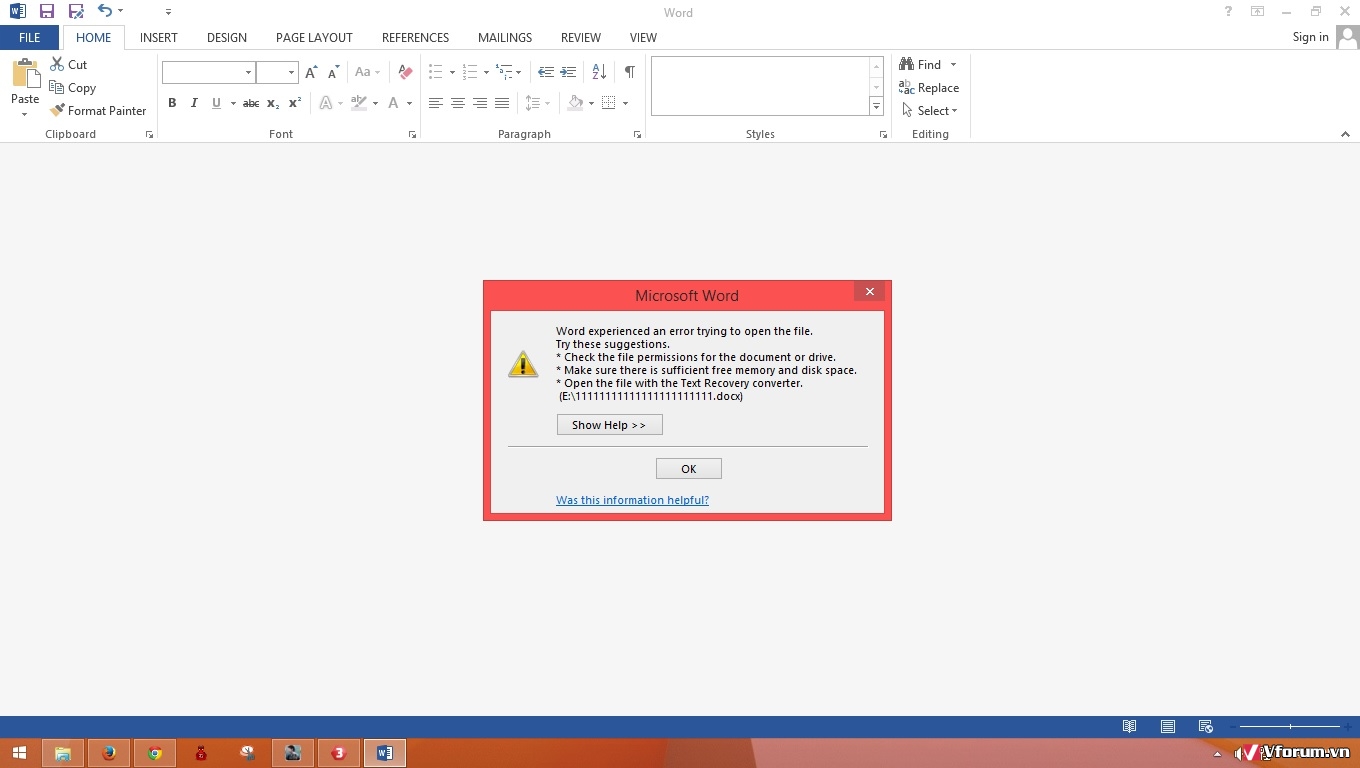Click the Increase Indent icon
This screenshot has height=768, width=1360.
[568, 72]
